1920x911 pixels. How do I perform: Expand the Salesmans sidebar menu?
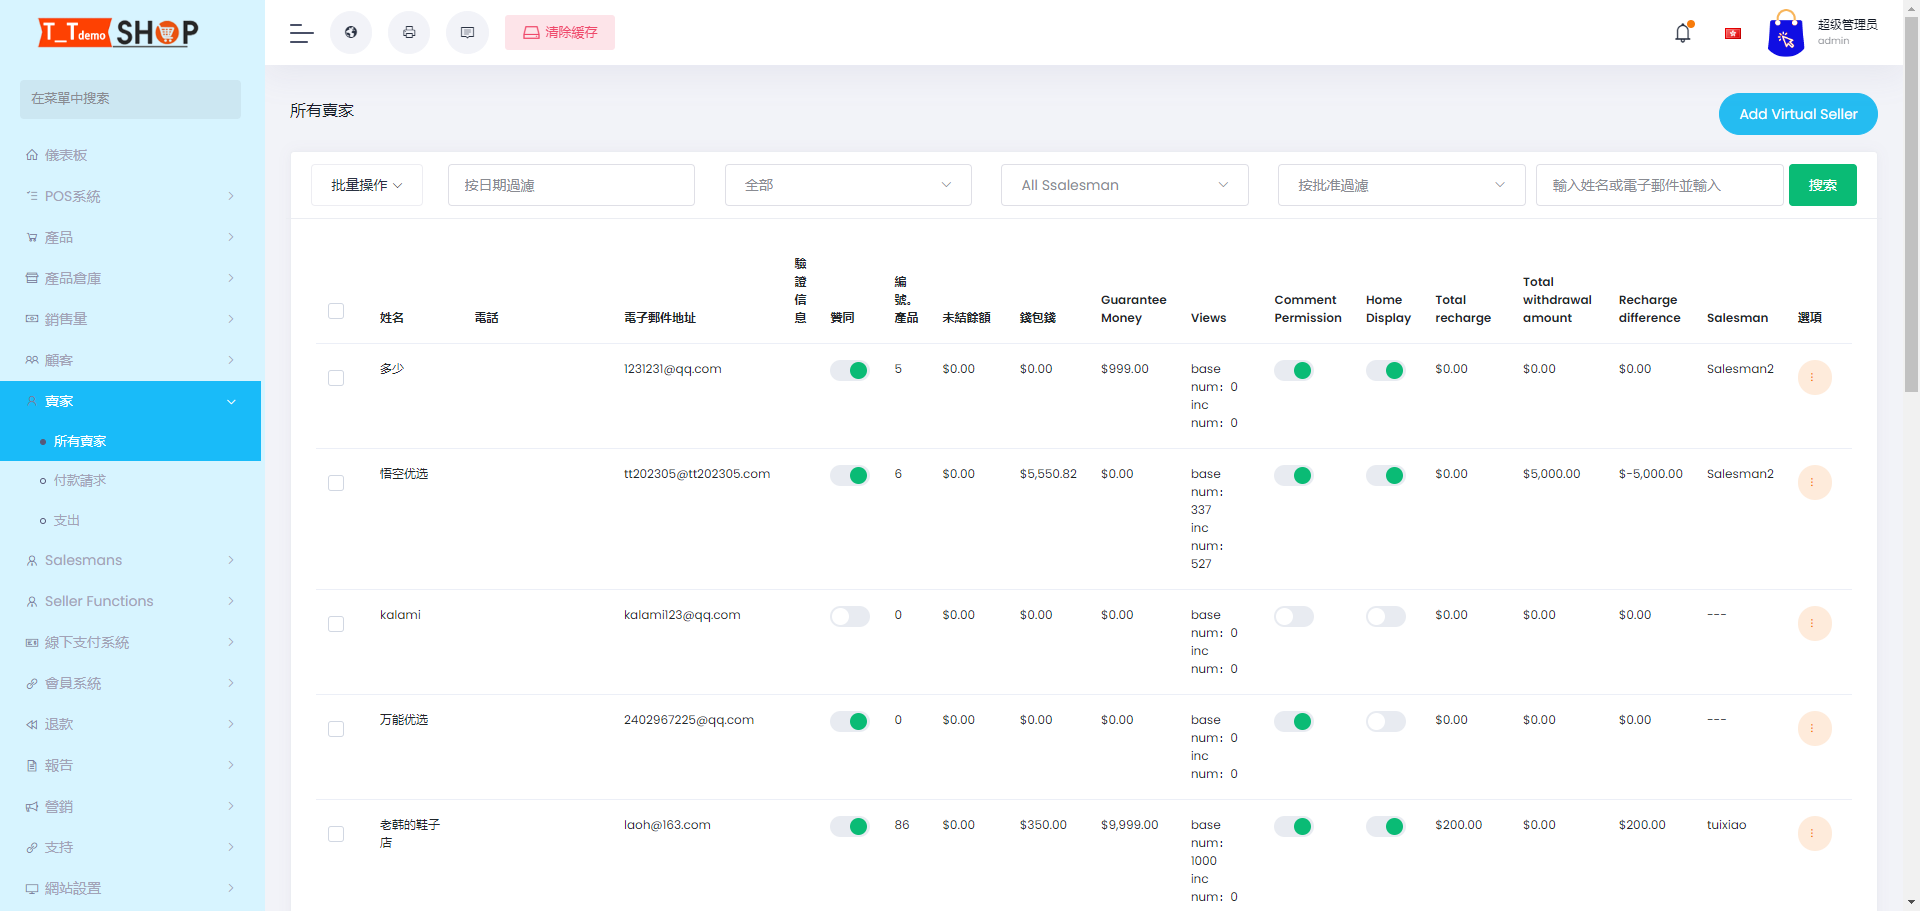(x=130, y=560)
